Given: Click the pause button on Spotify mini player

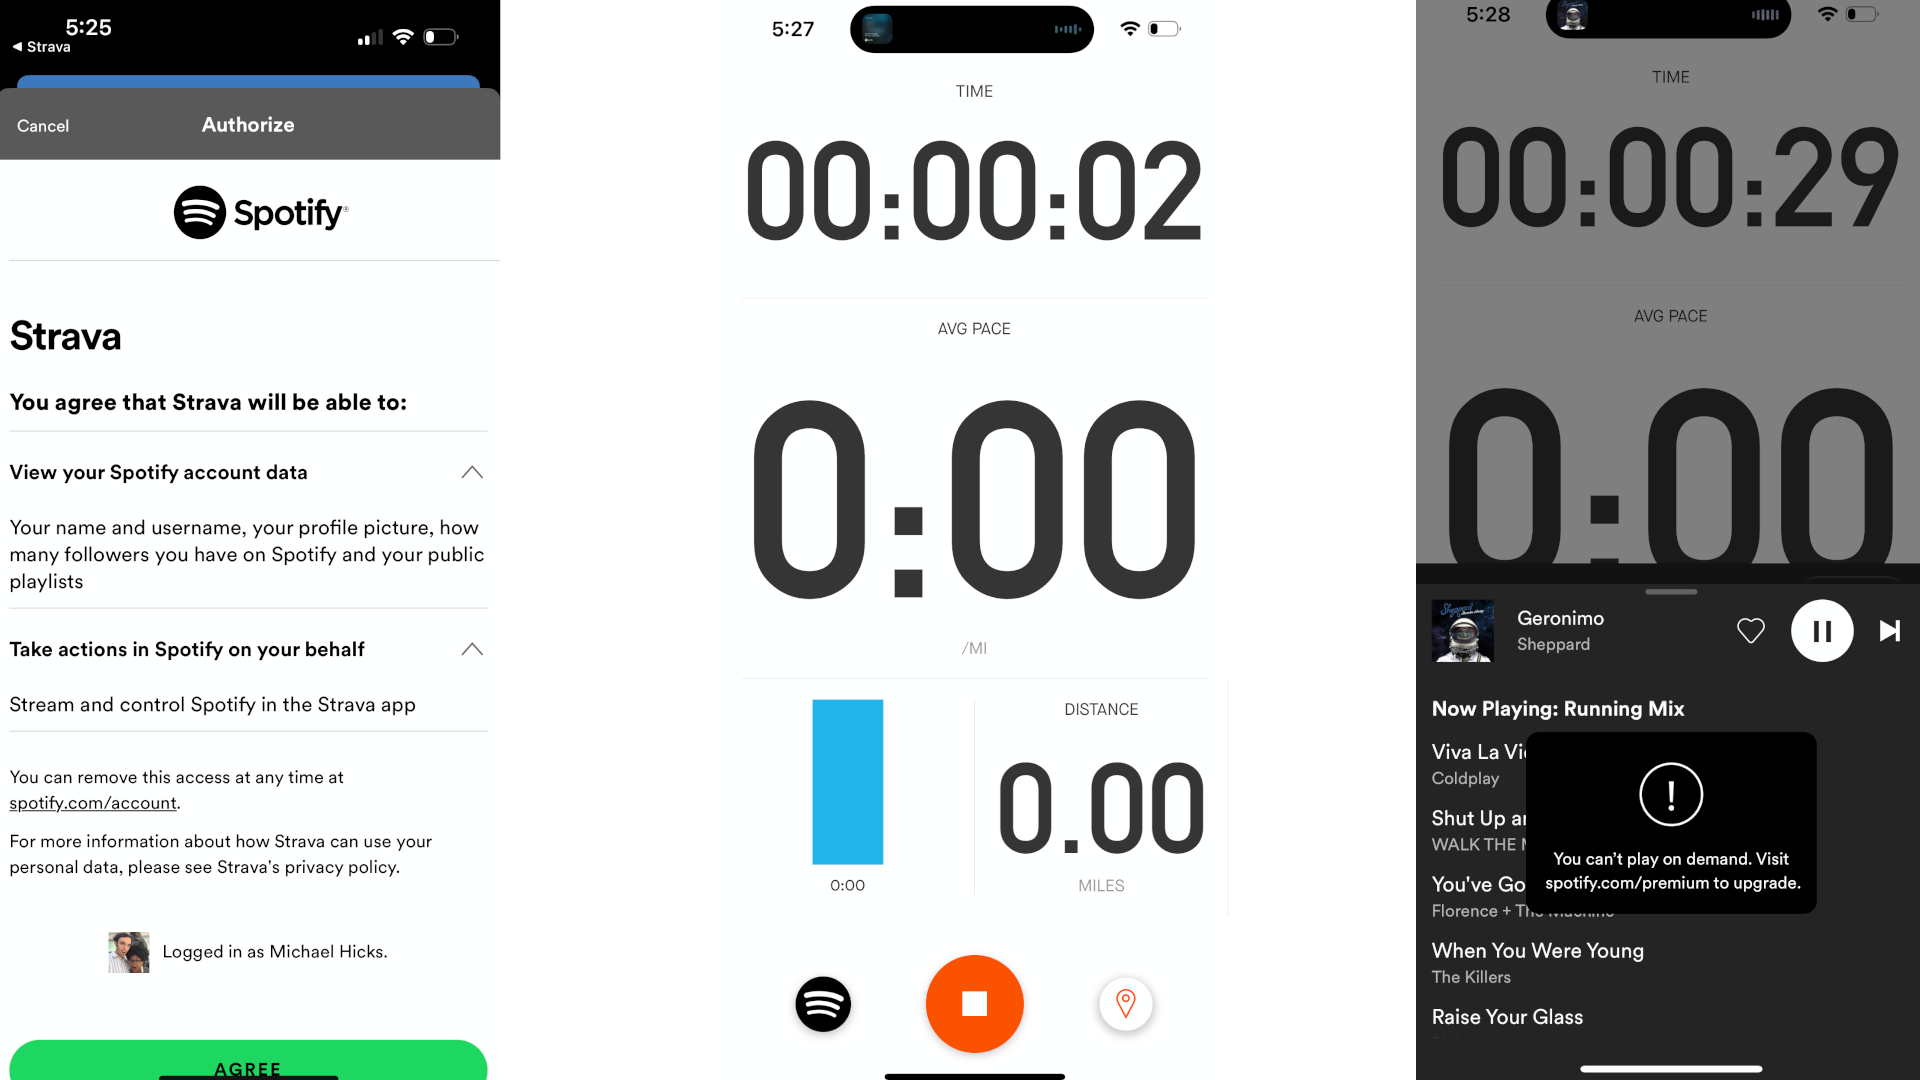Looking at the screenshot, I should (x=1821, y=630).
